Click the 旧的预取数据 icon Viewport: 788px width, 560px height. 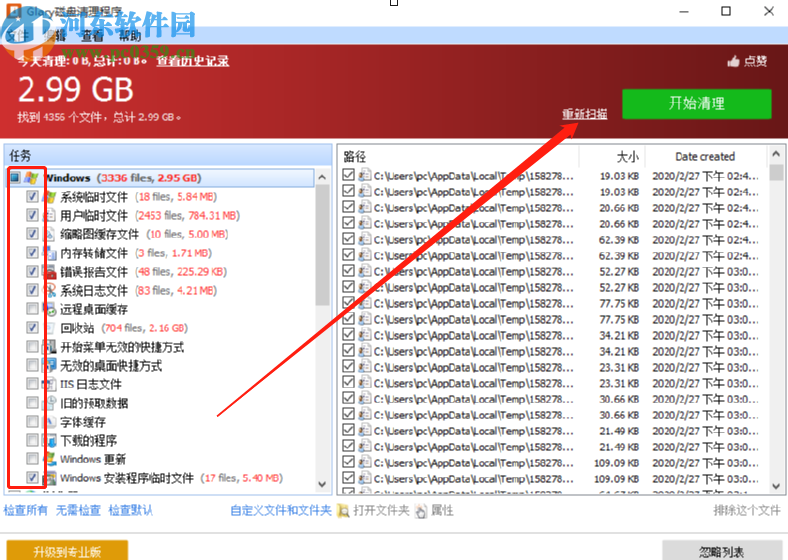click(x=49, y=403)
